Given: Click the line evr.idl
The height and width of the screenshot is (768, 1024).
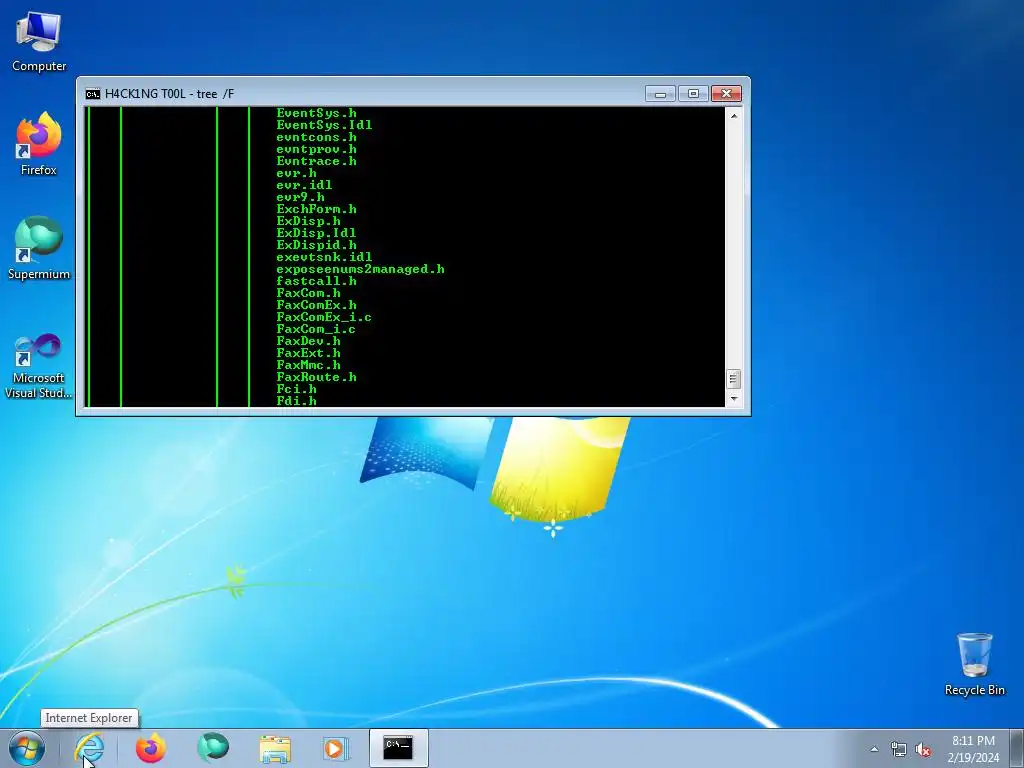Looking at the screenshot, I should click(304, 185).
